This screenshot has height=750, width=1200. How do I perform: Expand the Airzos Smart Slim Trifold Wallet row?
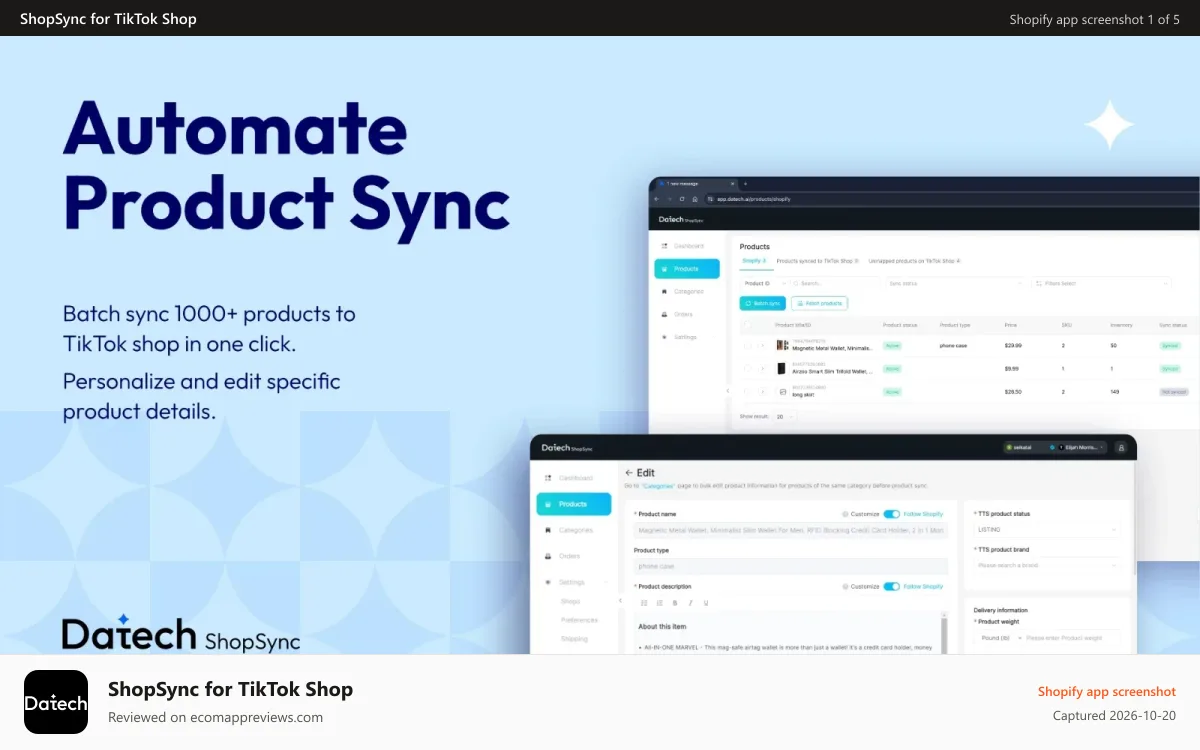762,369
